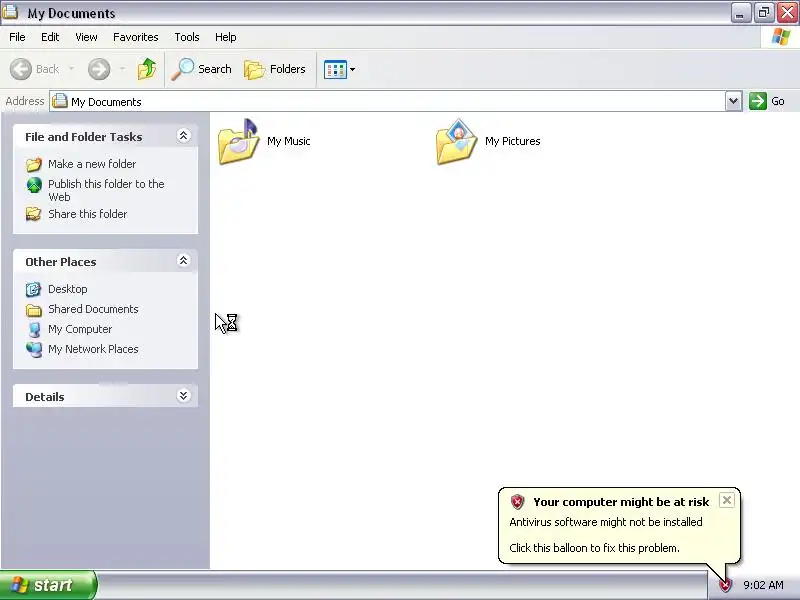Click the Back navigation arrow icon
Image resolution: width=800 pixels, height=600 pixels.
click(21, 69)
